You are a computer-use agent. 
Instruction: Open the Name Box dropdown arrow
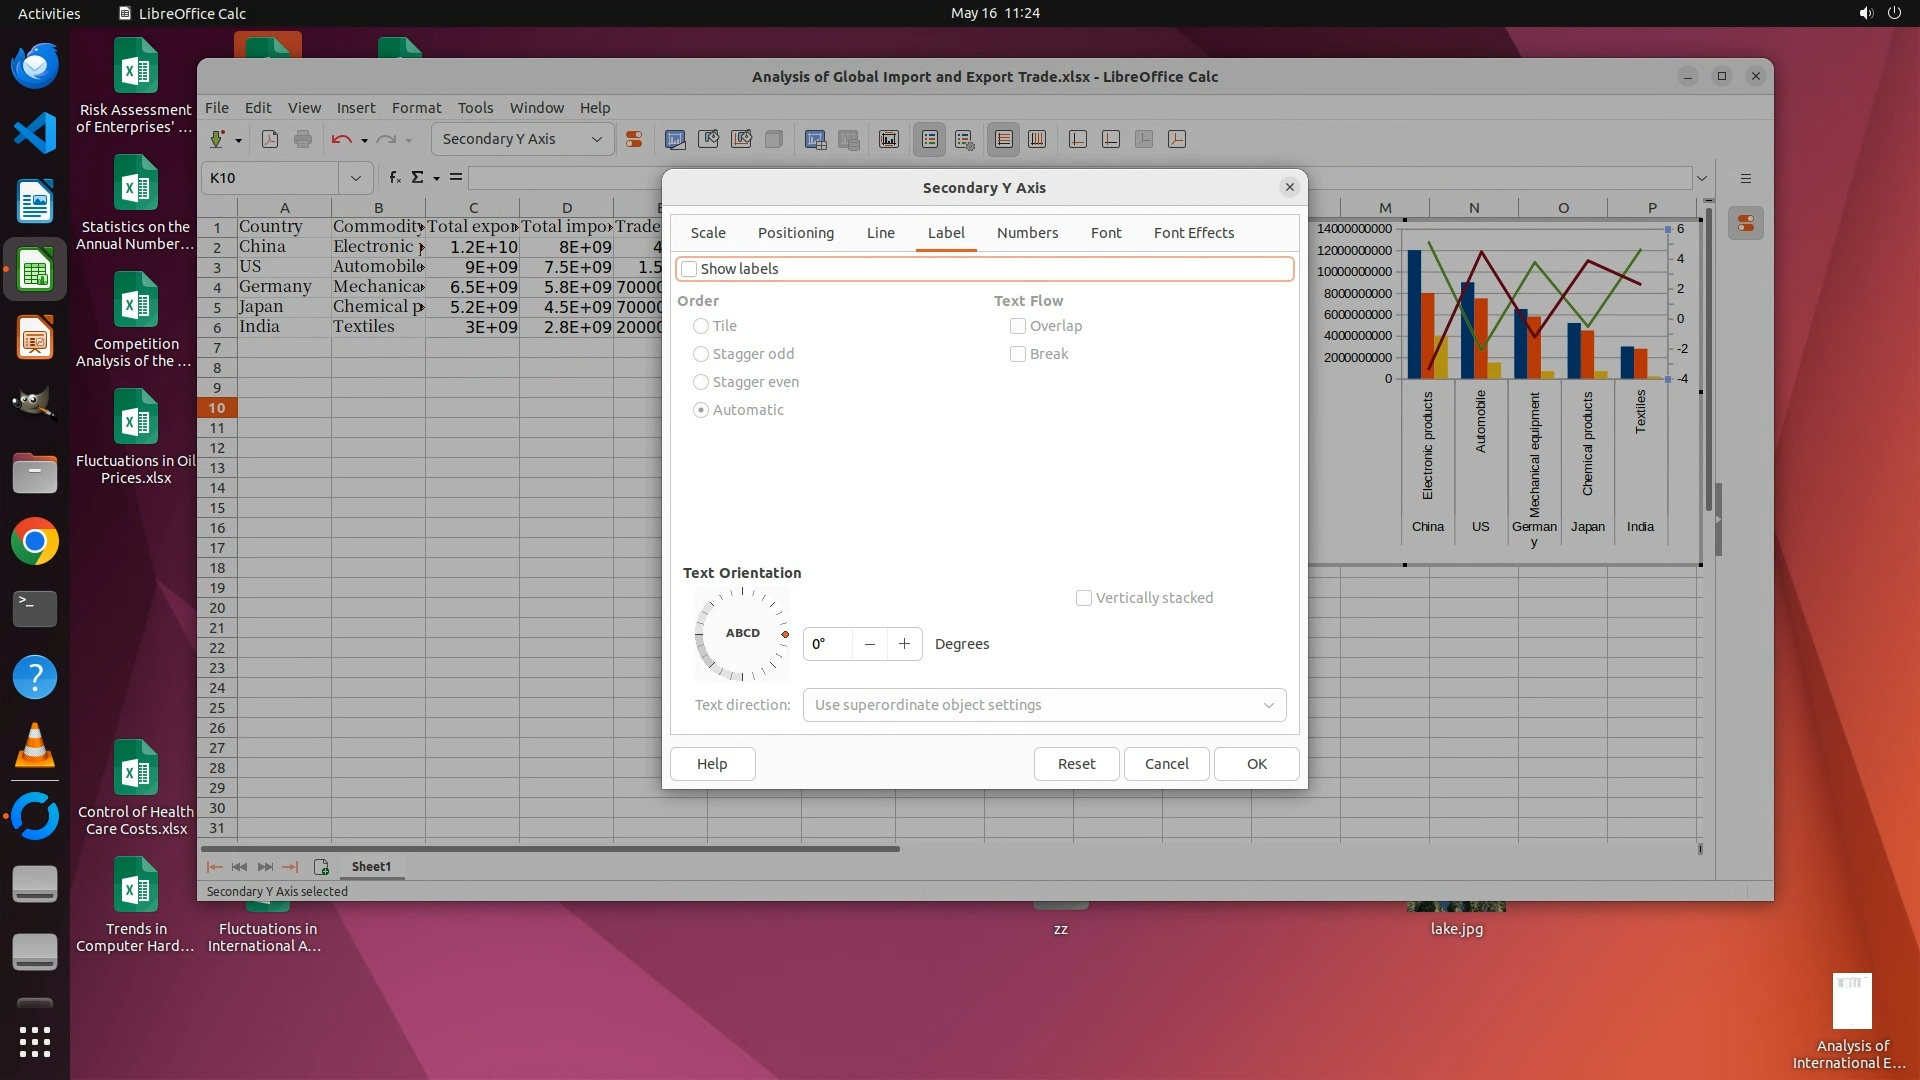[x=355, y=178]
